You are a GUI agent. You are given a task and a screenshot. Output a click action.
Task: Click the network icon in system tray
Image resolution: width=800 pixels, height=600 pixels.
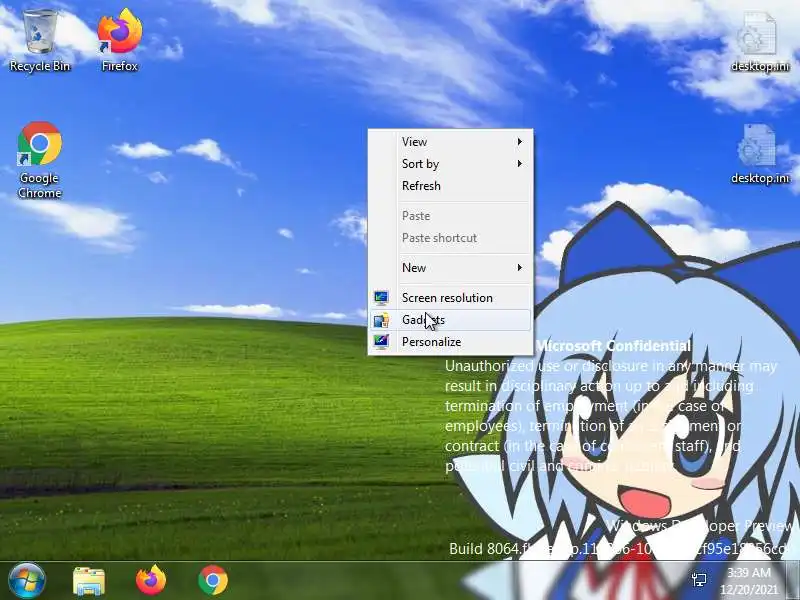698,580
